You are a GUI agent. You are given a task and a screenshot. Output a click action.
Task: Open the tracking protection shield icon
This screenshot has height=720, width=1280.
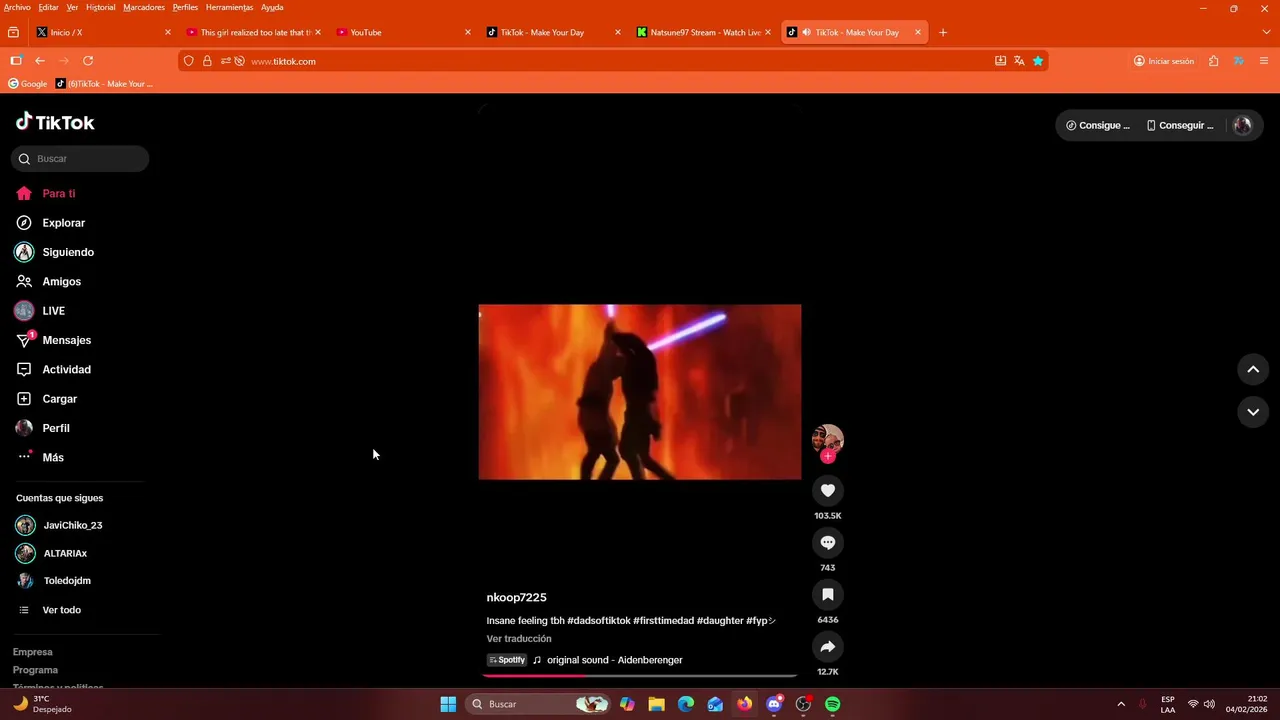coord(189,61)
